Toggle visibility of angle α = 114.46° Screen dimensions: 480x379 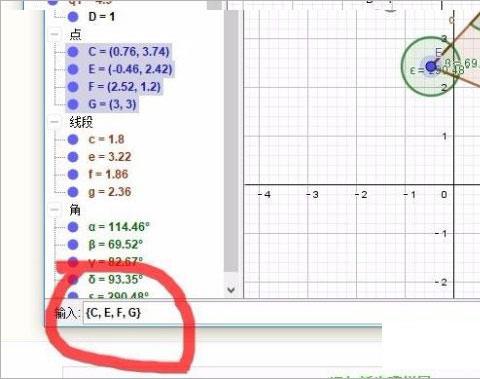[x=73, y=227]
